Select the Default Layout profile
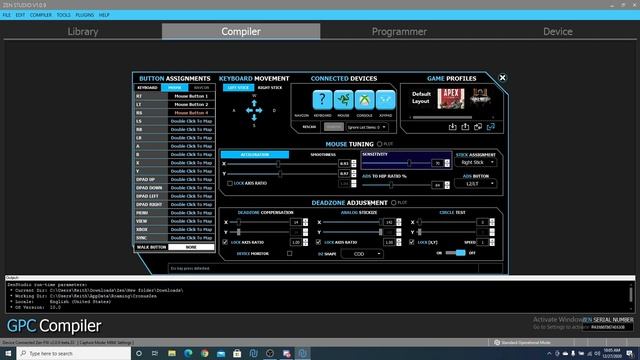Viewport: 640px width, 360px height. pos(420,98)
